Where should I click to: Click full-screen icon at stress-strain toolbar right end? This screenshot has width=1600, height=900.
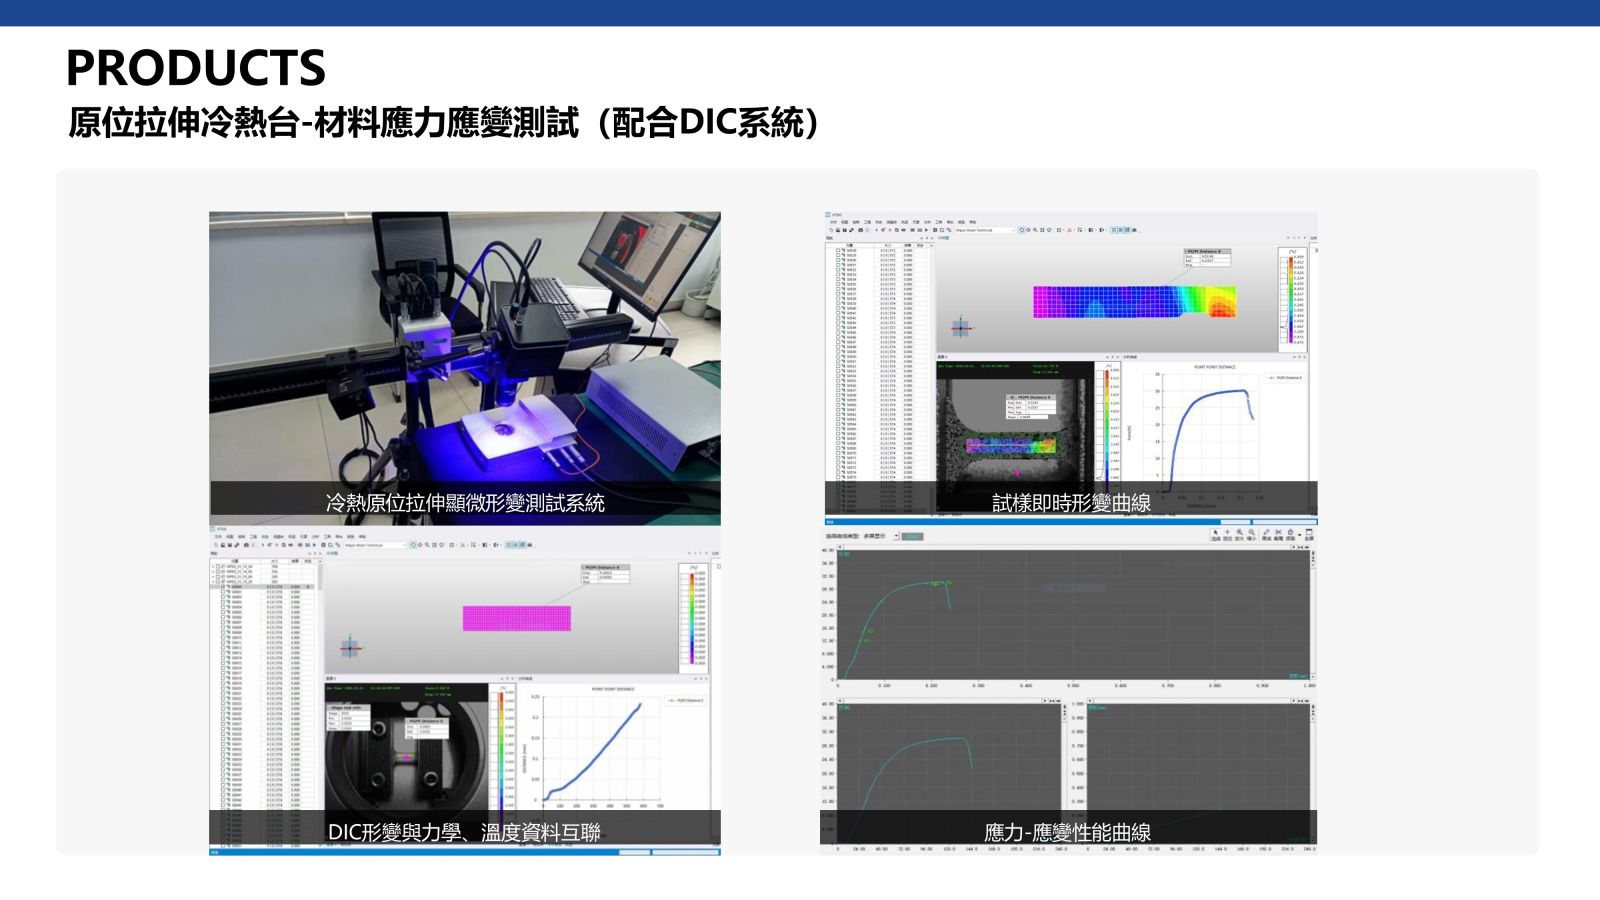click(1309, 533)
